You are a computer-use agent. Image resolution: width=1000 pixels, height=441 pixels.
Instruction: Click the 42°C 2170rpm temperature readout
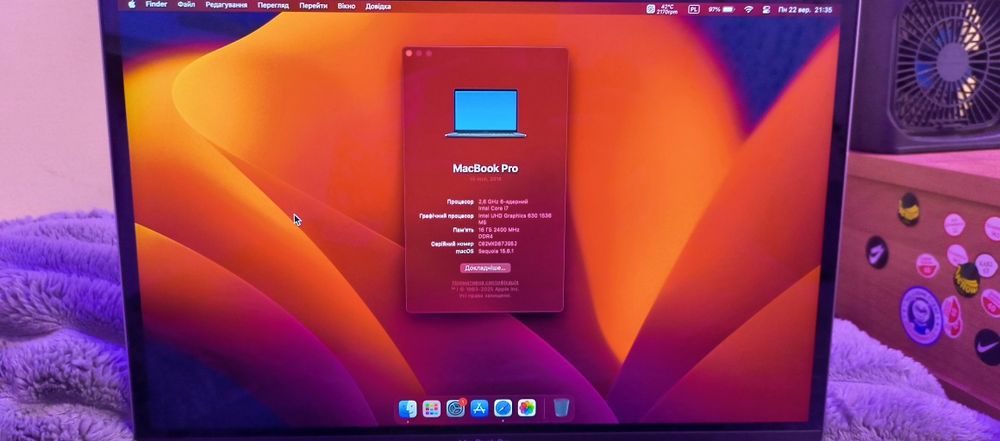point(668,9)
